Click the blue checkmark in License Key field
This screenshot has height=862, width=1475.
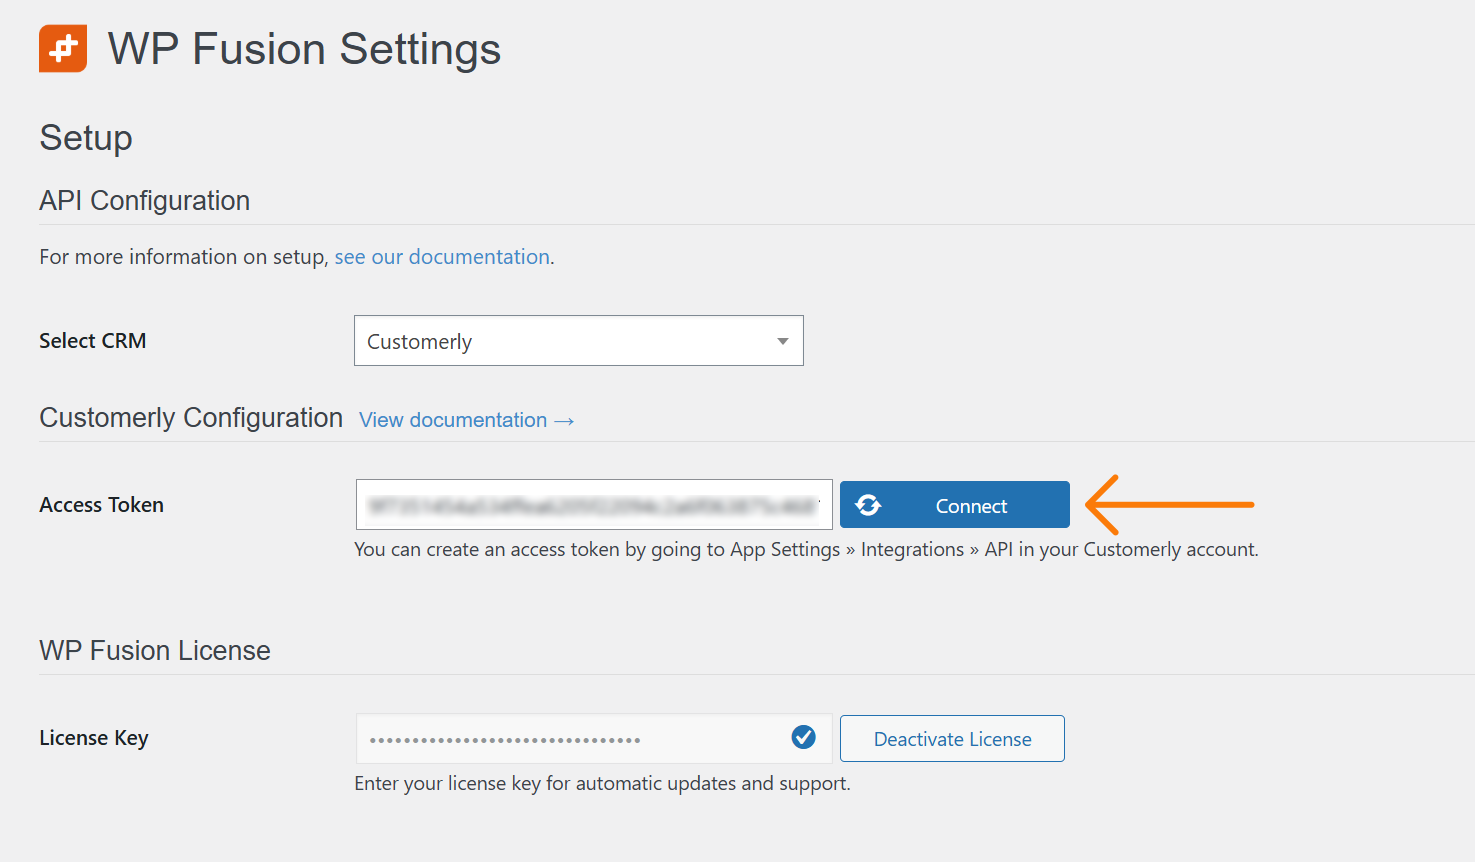click(803, 738)
